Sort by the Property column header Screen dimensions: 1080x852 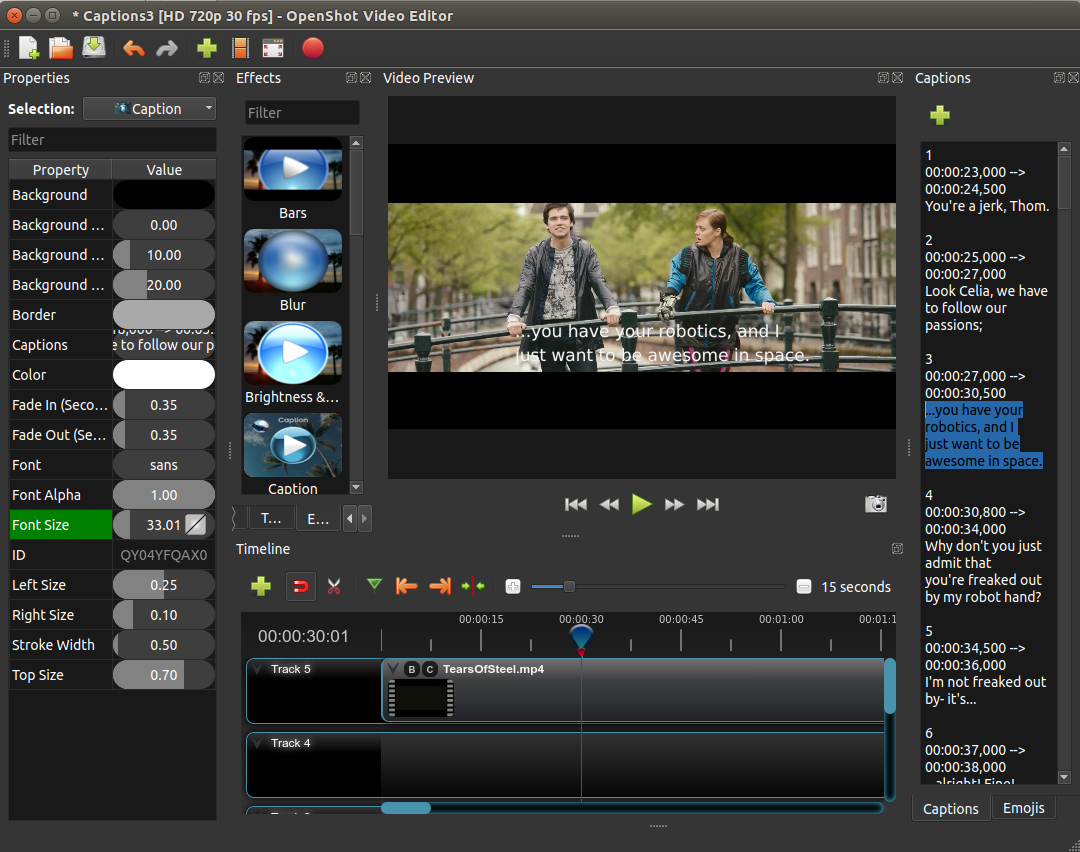coord(61,169)
